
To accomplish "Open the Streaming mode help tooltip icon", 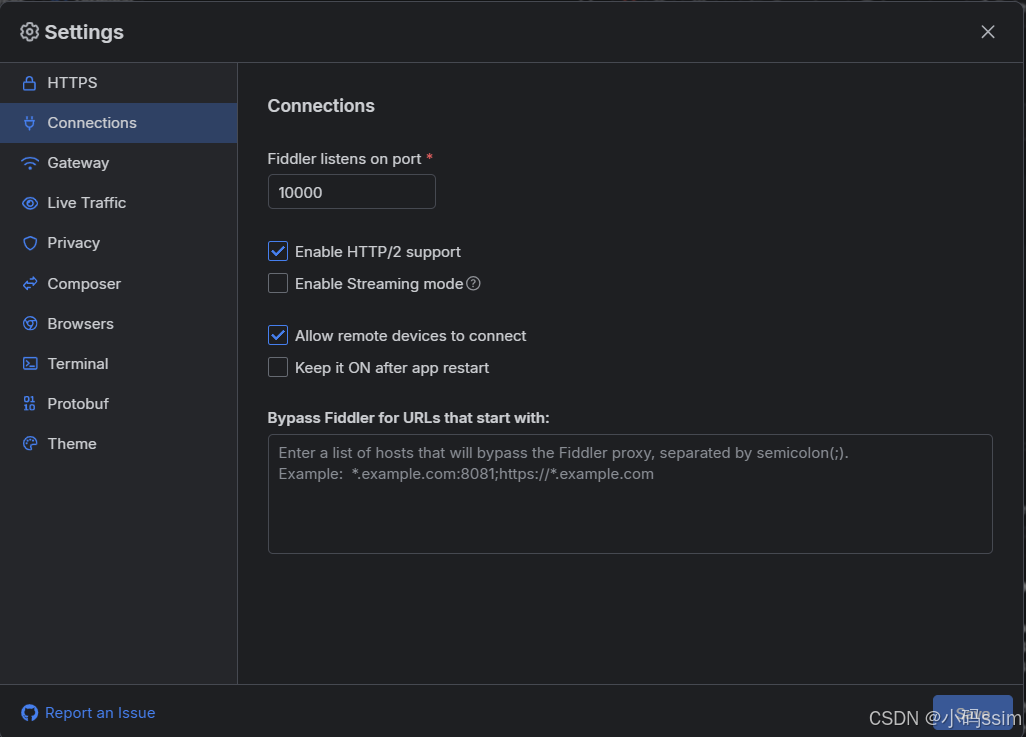I will click(x=473, y=283).
